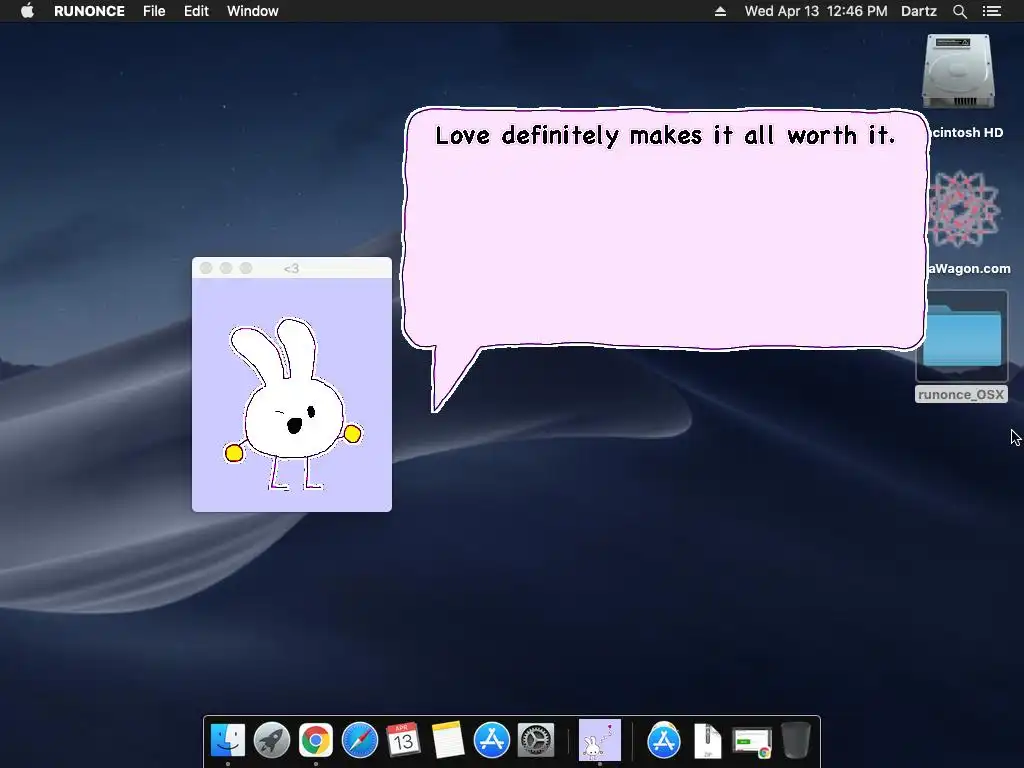Close the <3 window
The image size is (1024, 768).
206,268
